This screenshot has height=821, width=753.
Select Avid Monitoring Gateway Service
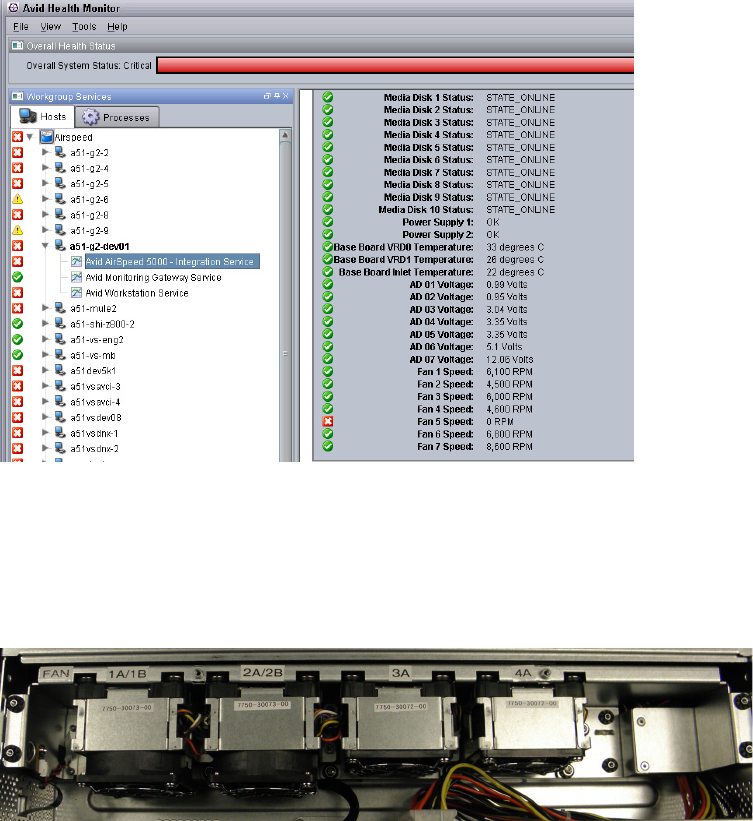(x=153, y=278)
